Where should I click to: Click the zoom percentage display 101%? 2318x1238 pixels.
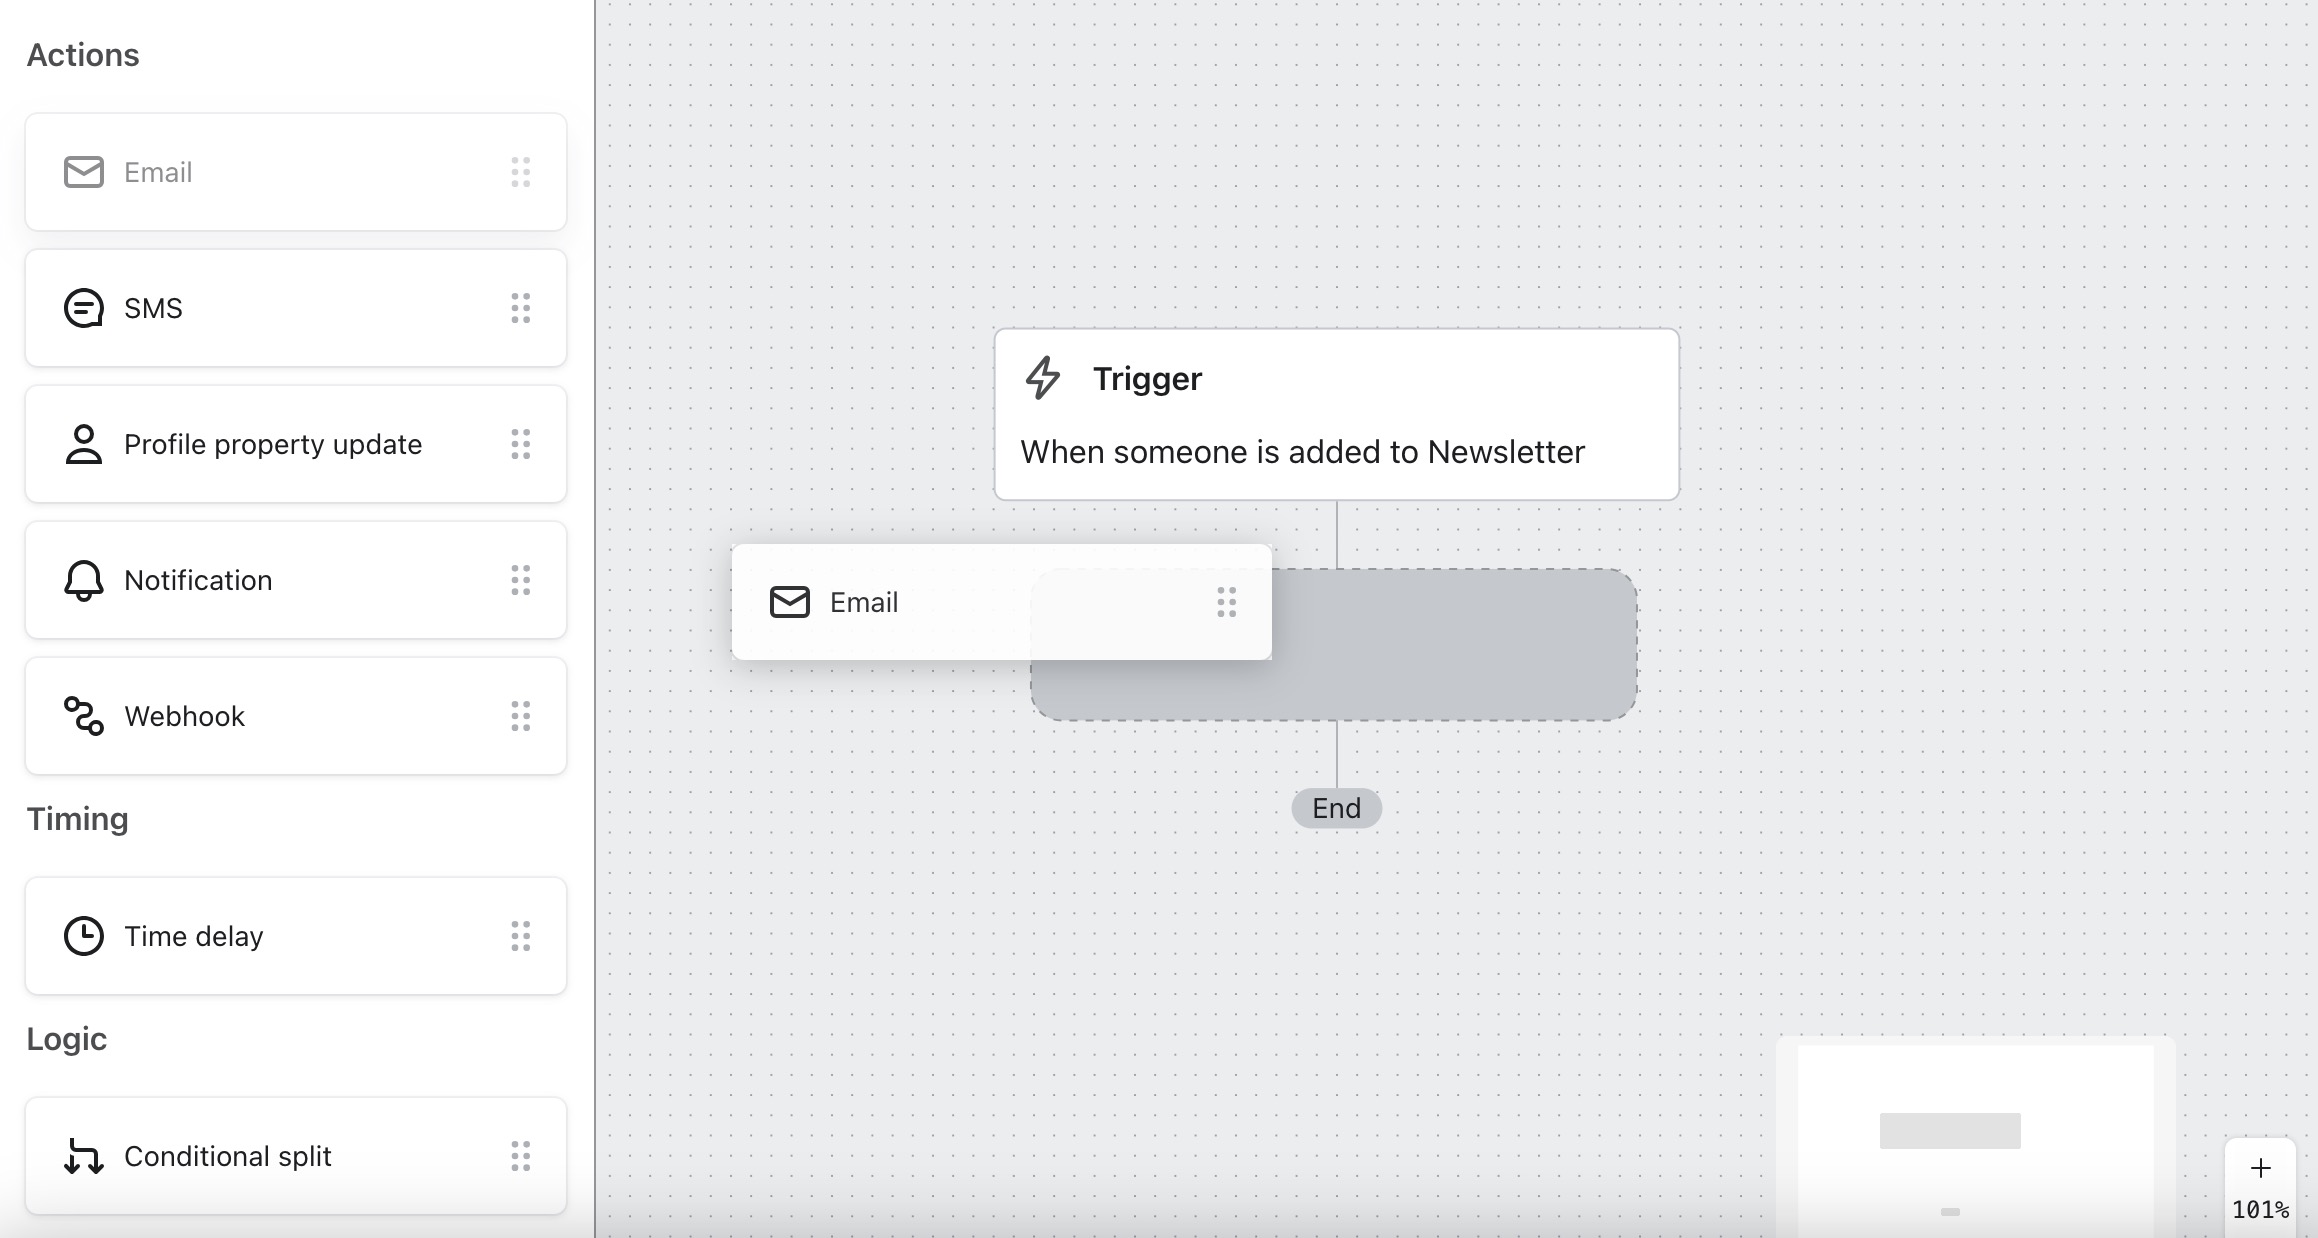(x=2264, y=1213)
